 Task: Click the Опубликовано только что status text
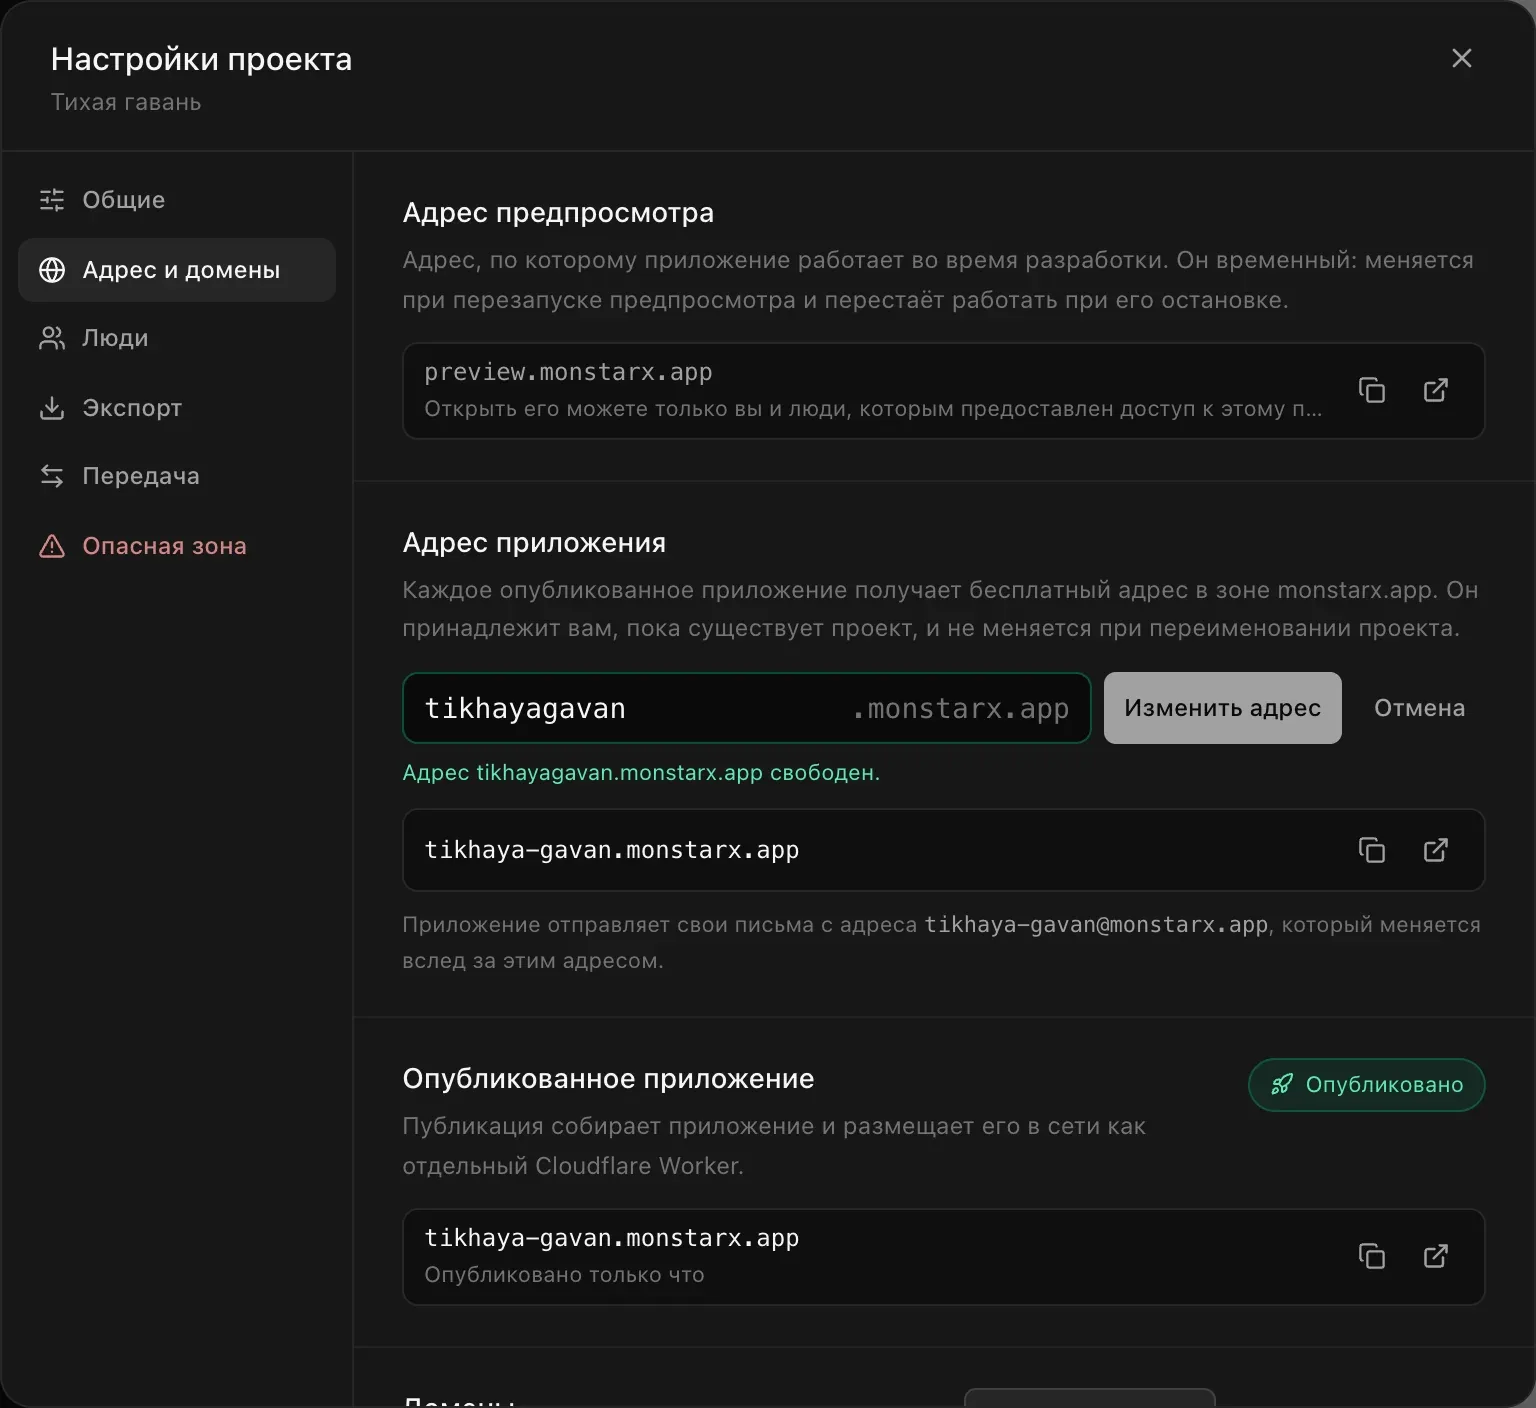click(x=564, y=1275)
